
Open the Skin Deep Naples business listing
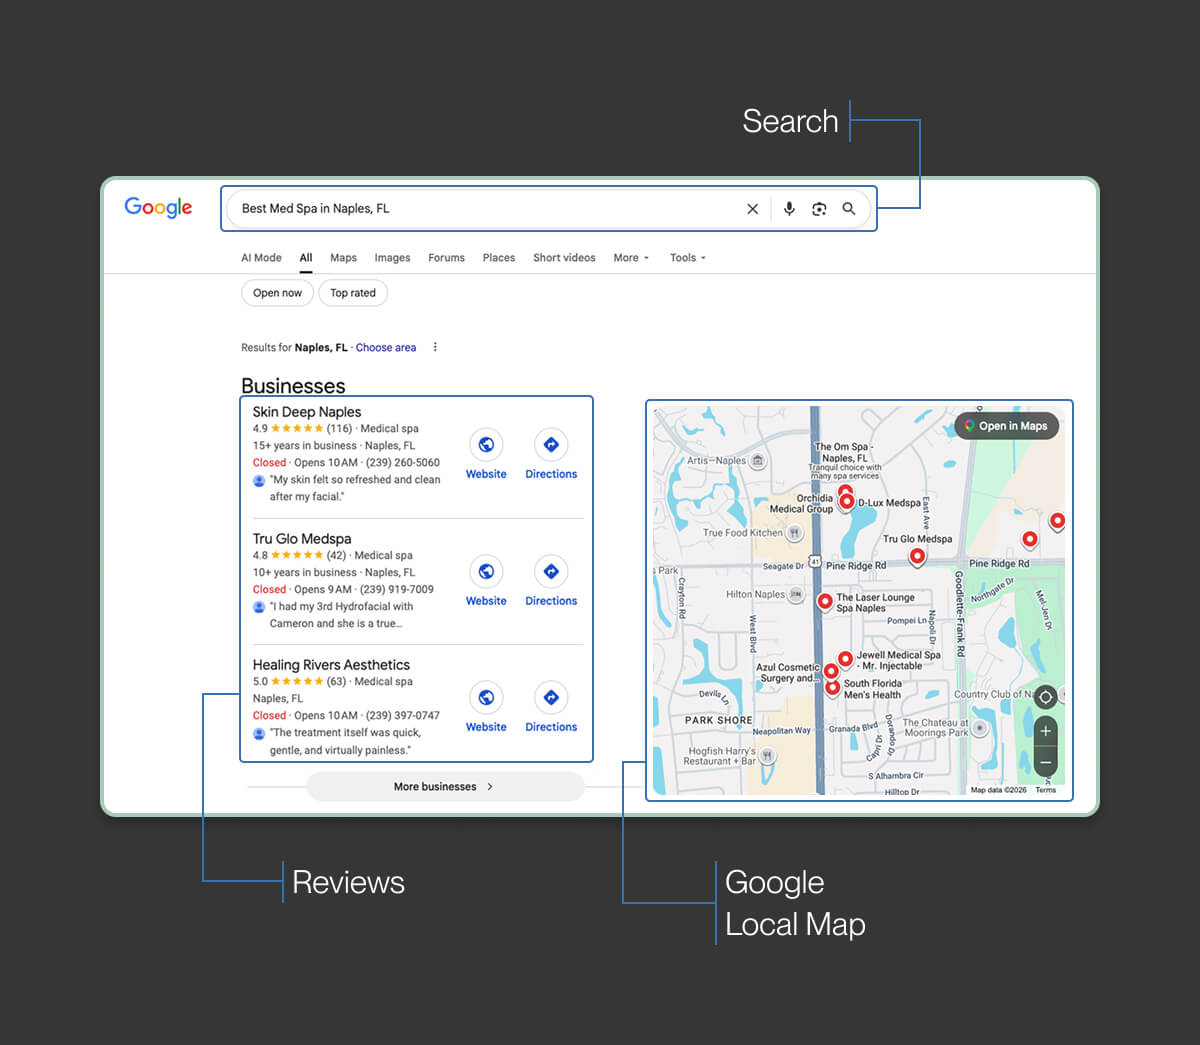(x=307, y=412)
